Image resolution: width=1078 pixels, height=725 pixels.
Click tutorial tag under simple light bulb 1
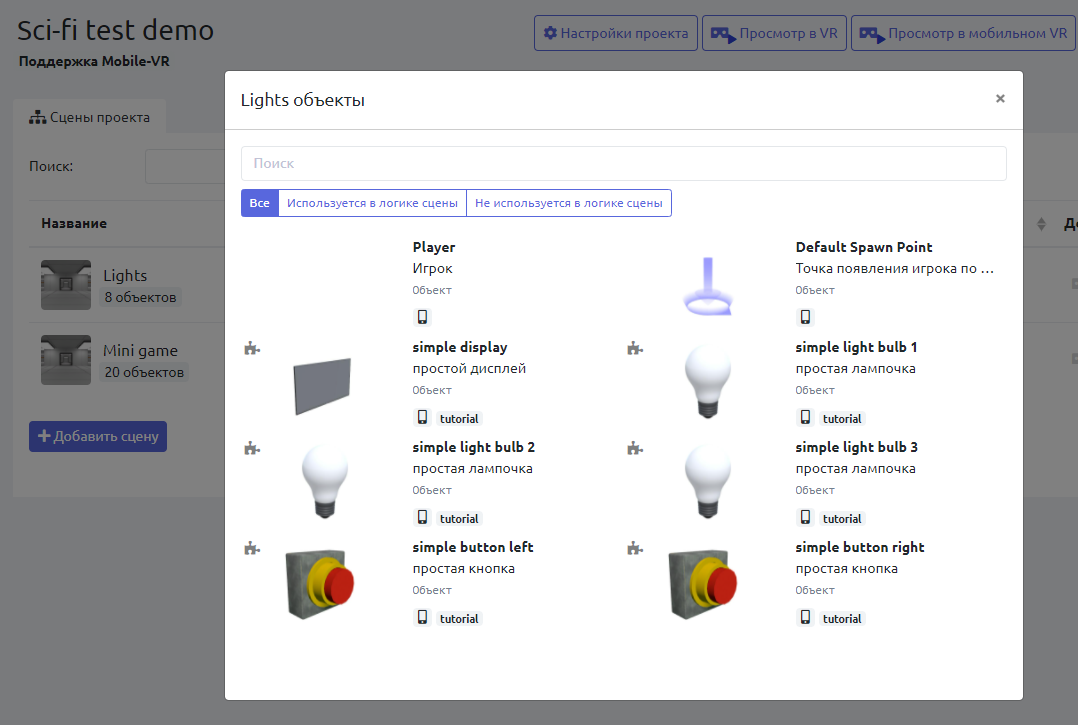842,419
